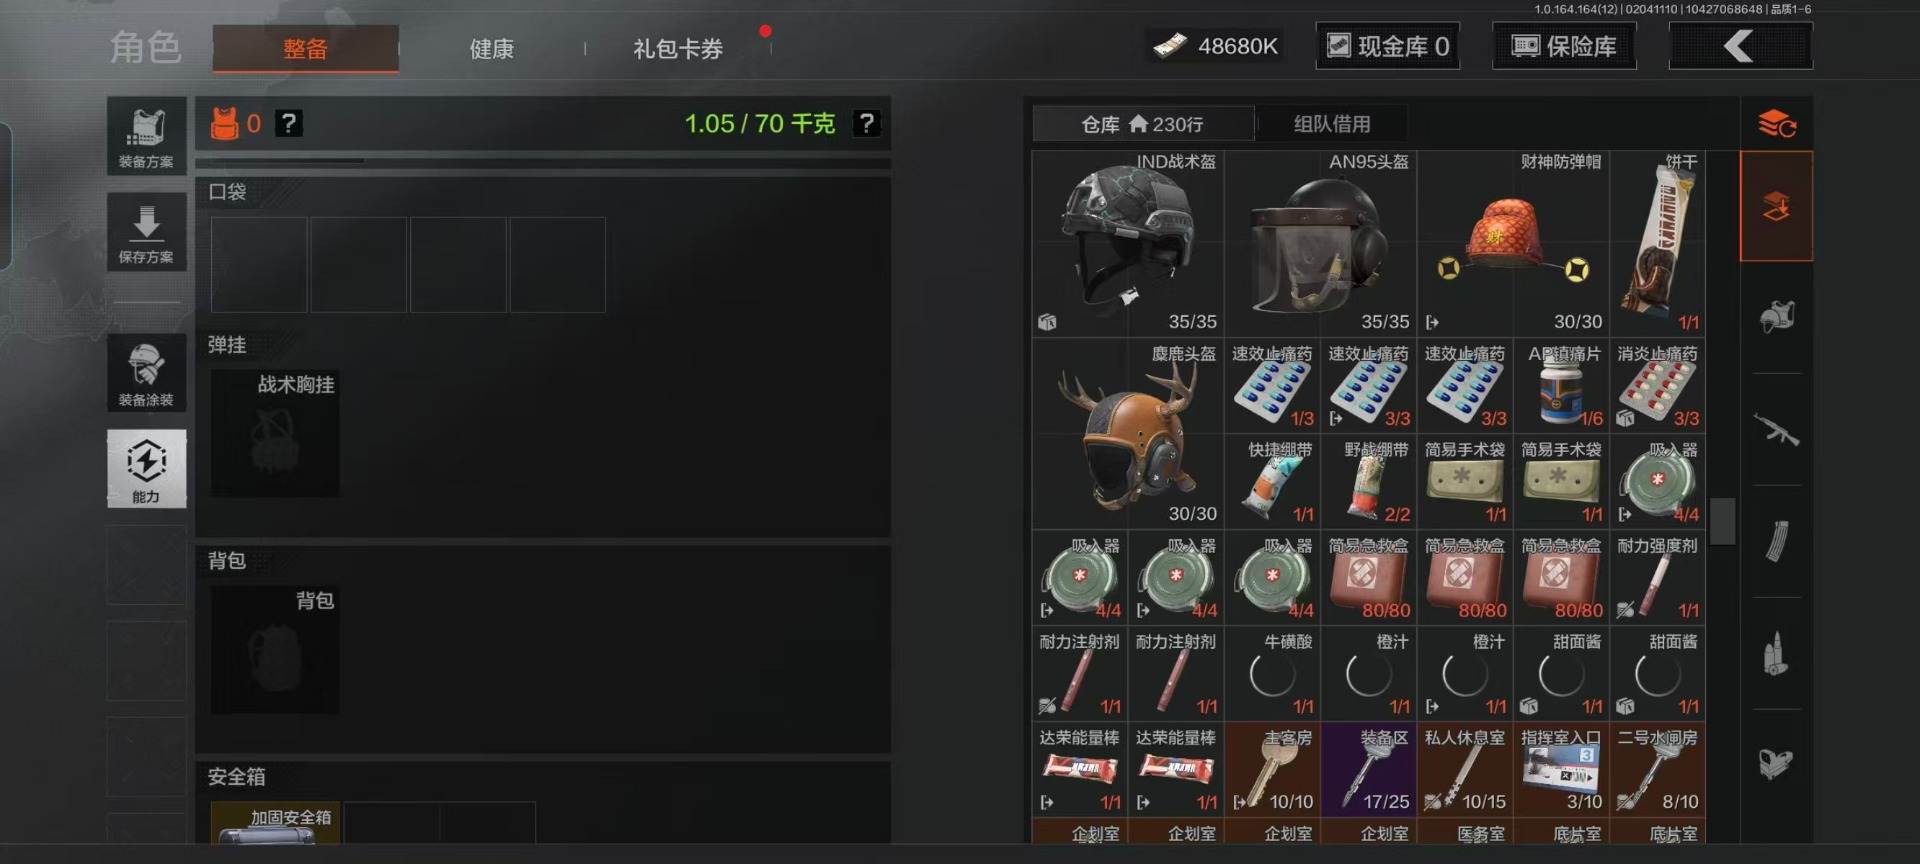This screenshot has height=864, width=1920.
Task: Select the 麋鹿头盔 antler helmet item
Action: (1128, 434)
